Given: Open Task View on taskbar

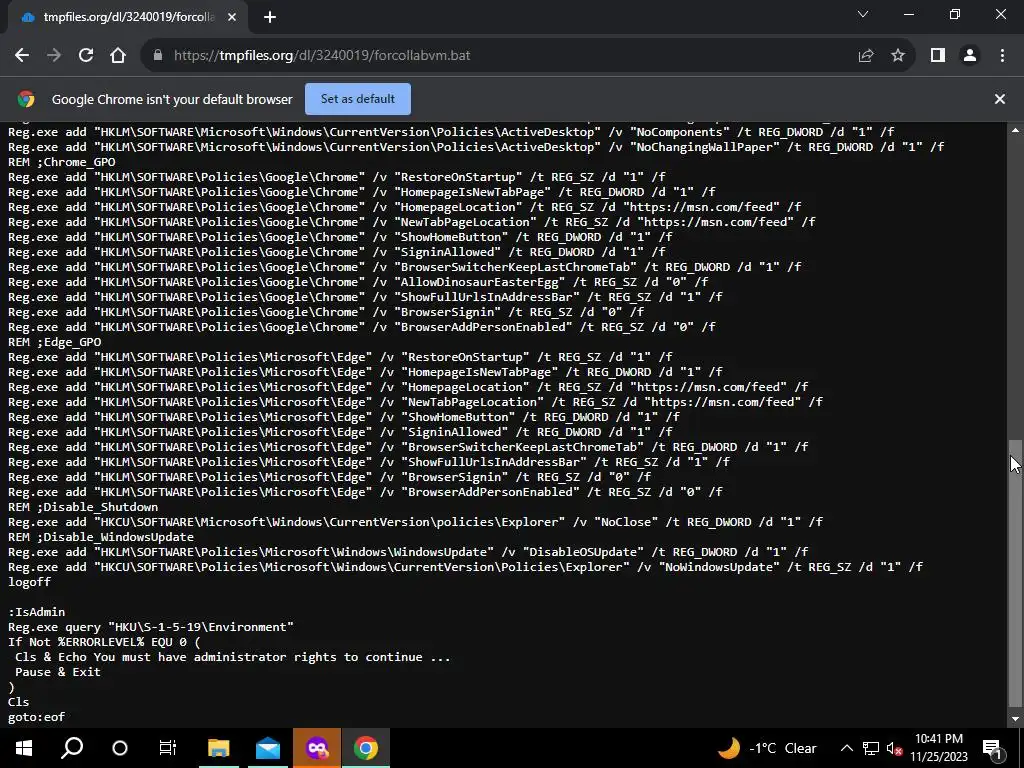Looking at the screenshot, I should point(168,748).
